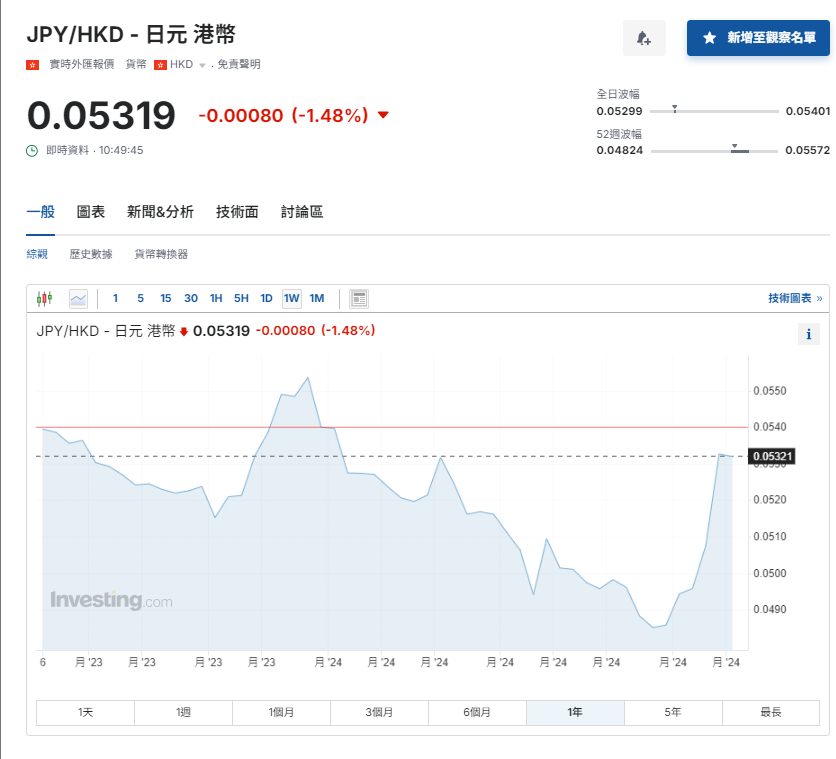Open the HKD currency dropdown

(201, 63)
